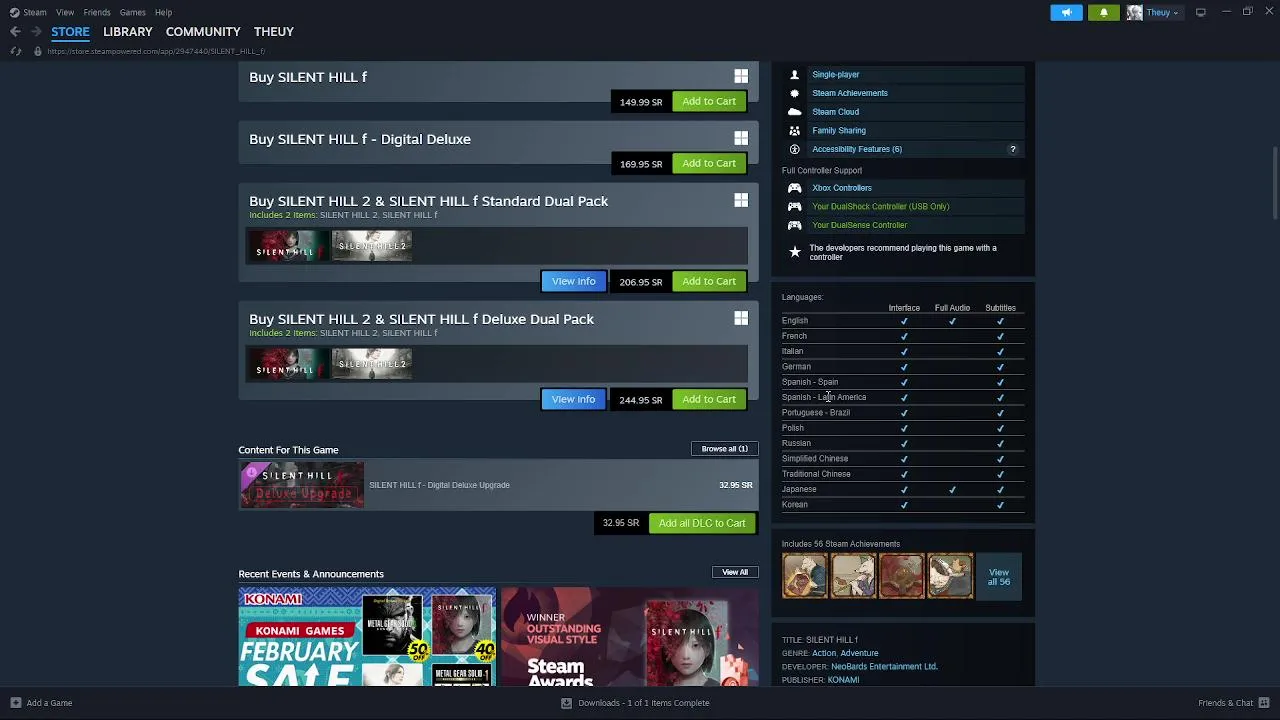Open the View menu
This screenshot has height=720, width=1280.
(65, 12)
